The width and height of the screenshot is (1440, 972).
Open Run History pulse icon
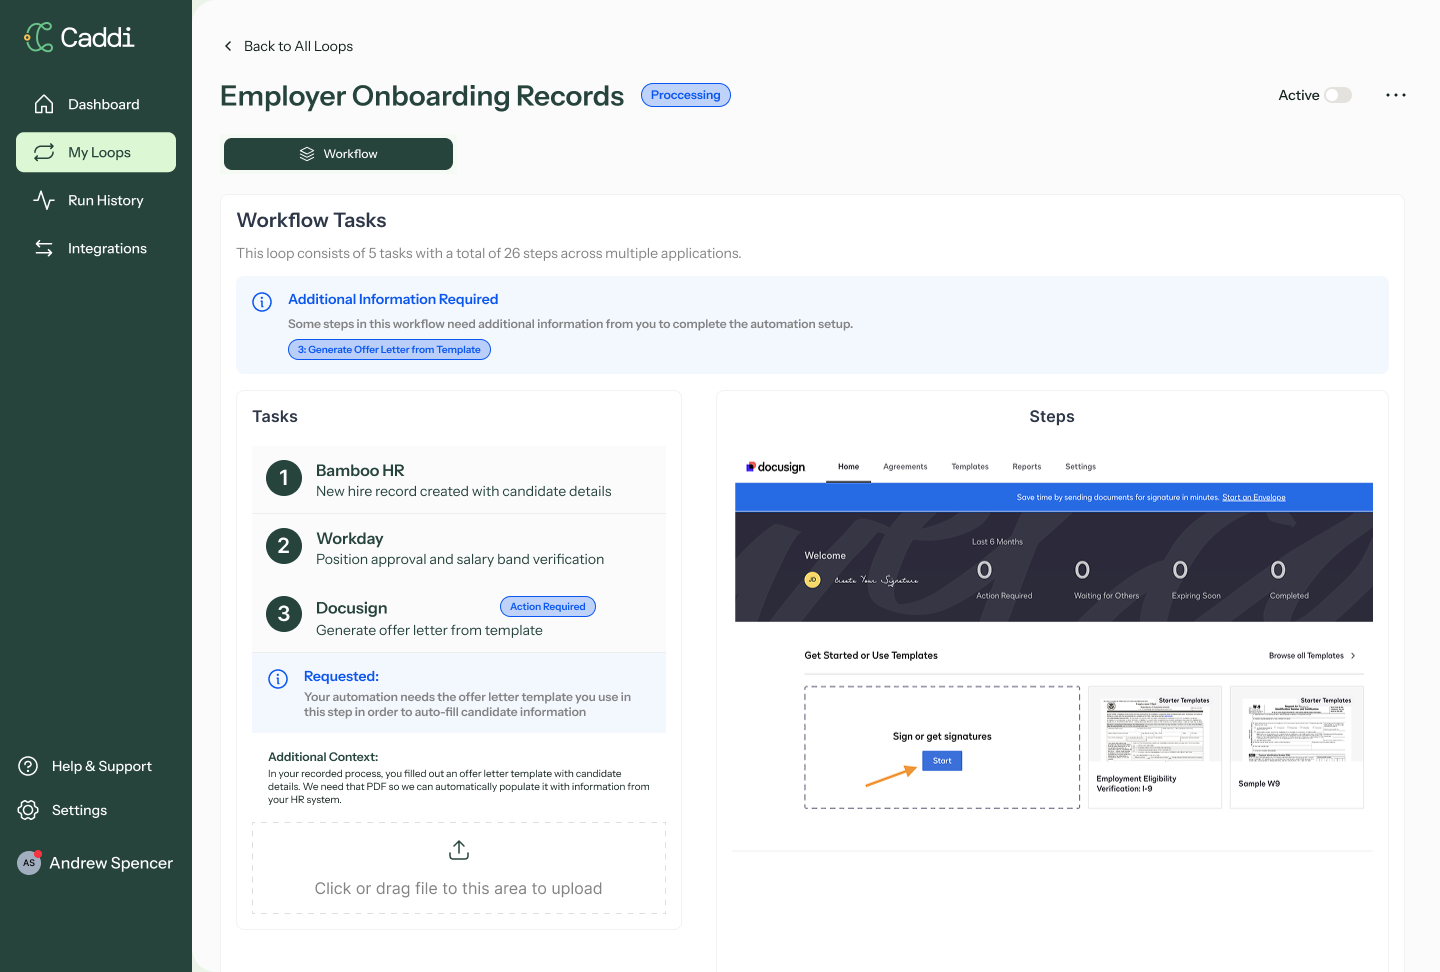coord(44,200)
